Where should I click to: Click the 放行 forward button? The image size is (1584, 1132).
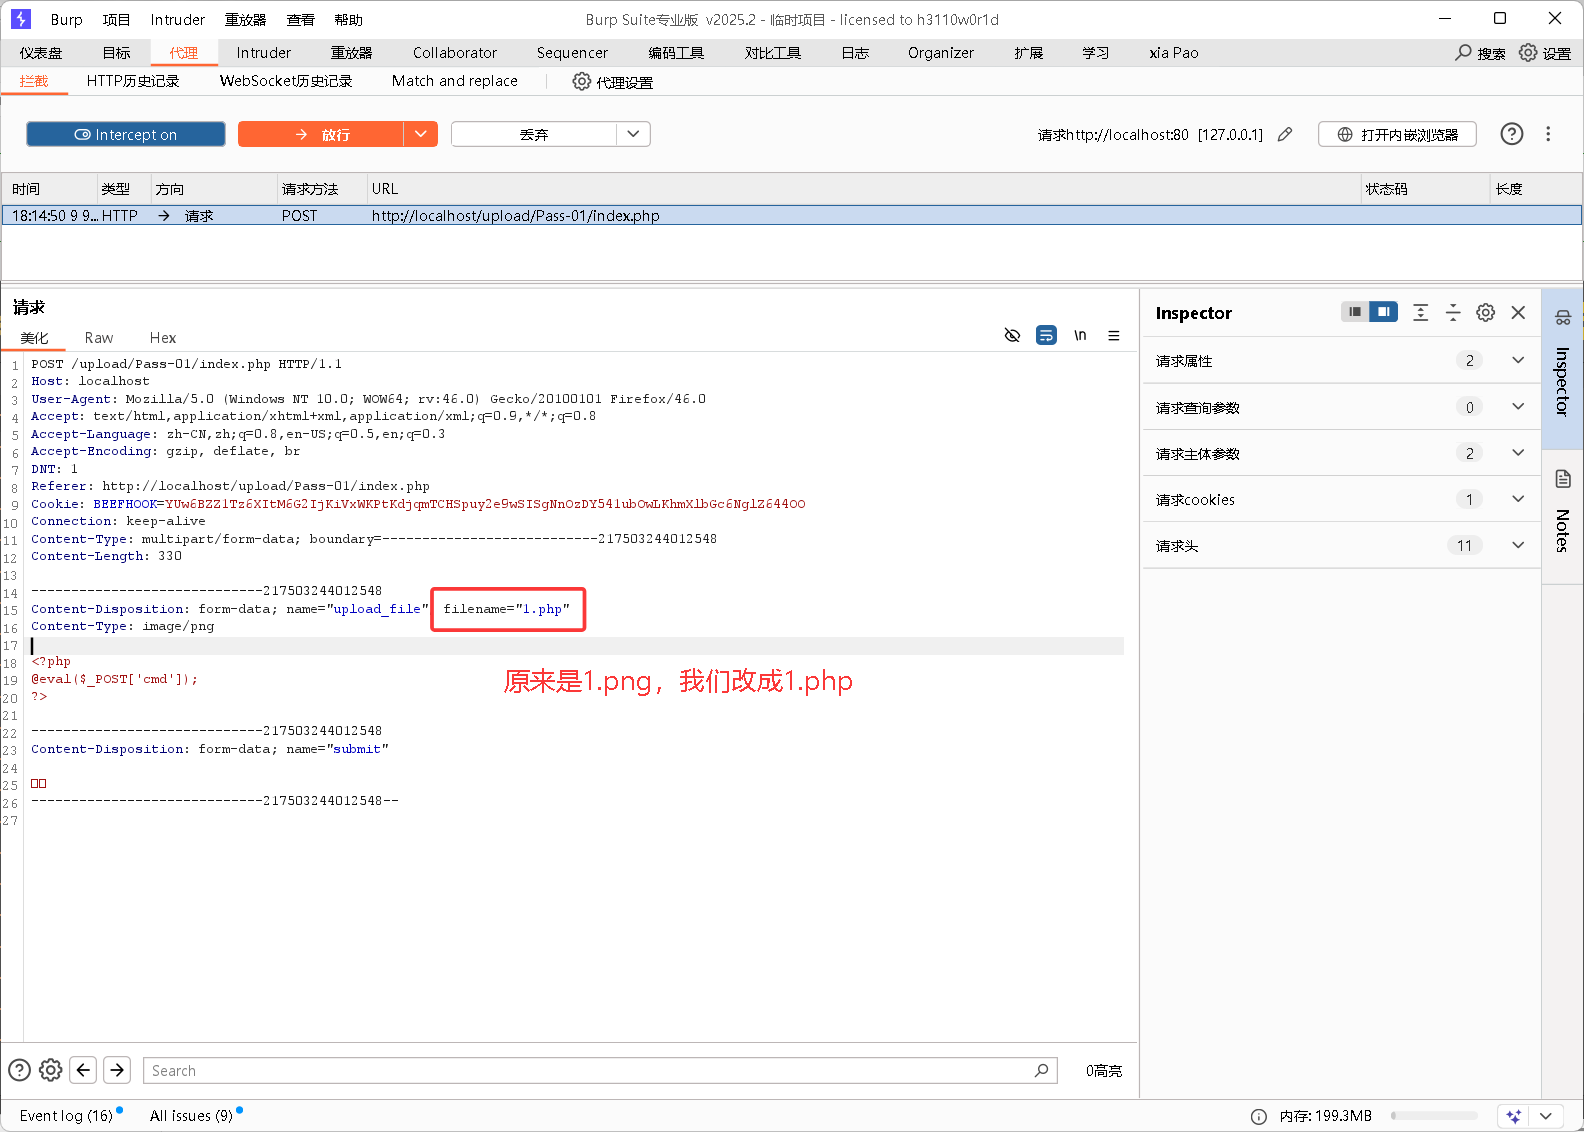tap(321, 134)
